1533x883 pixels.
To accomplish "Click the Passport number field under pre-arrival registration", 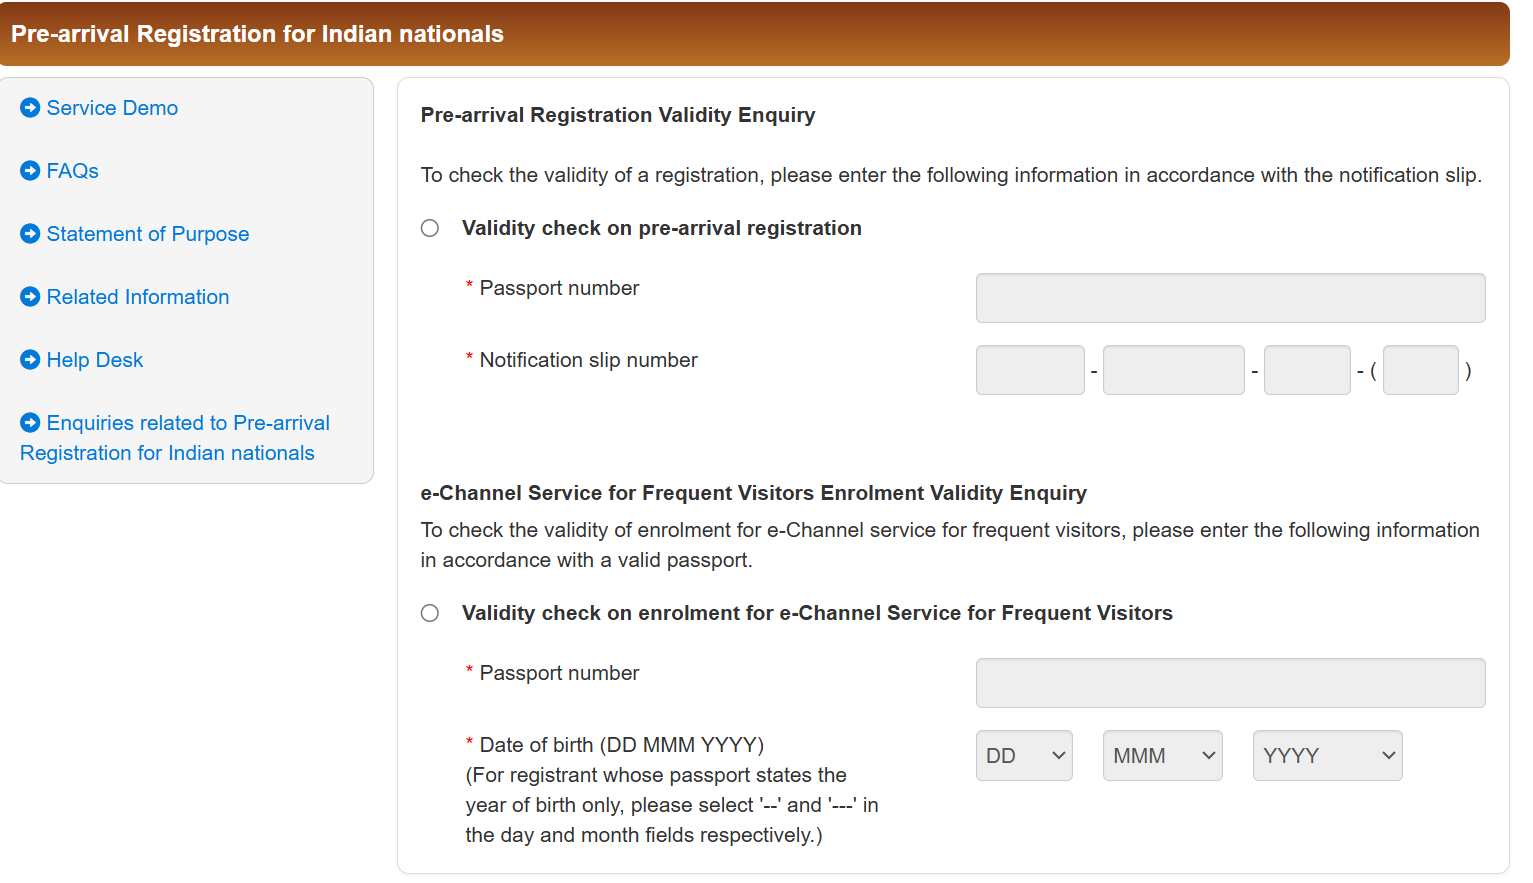I will [x=1230, y=297].
